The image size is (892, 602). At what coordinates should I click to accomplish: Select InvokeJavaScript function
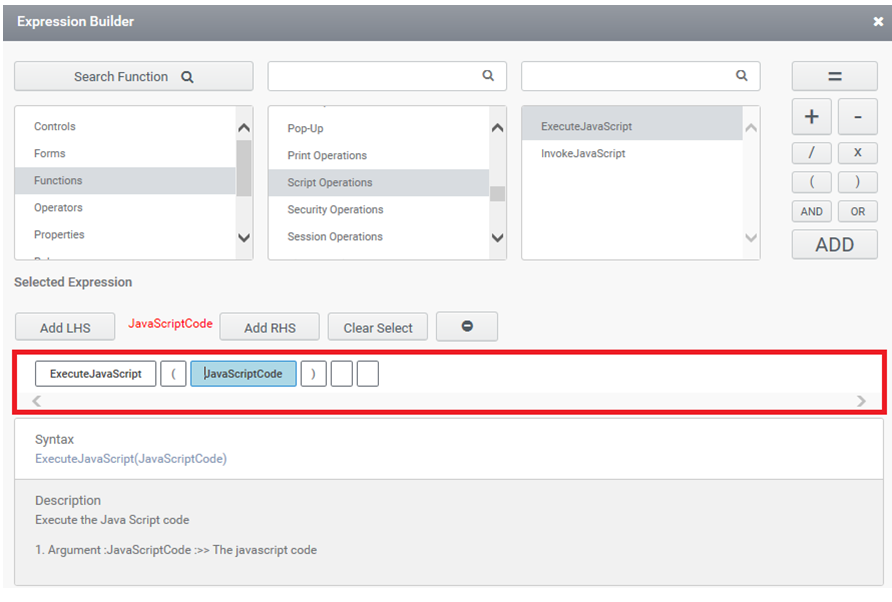(x=583, y=154)
